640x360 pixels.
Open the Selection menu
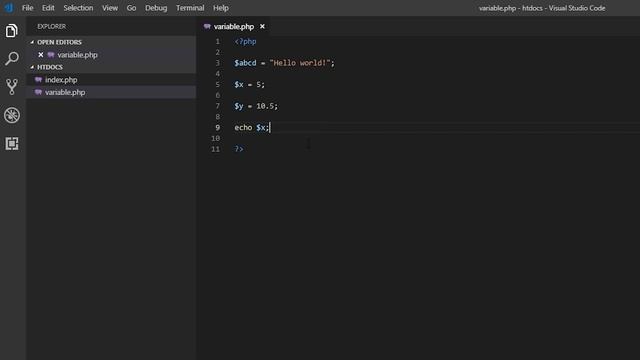(78, 8)
